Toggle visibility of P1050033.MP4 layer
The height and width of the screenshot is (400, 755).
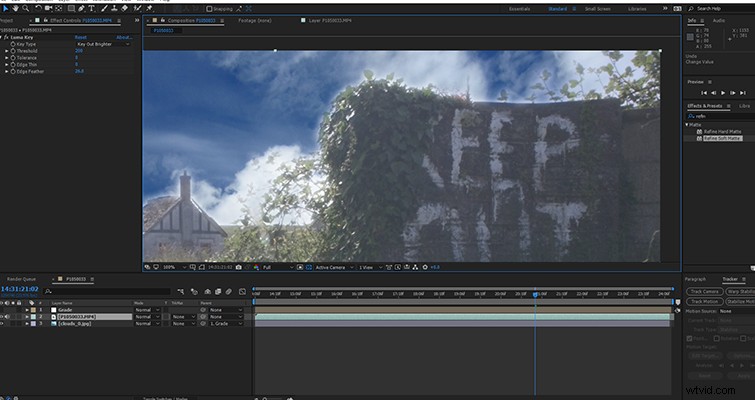pyautogui.click(x=2, y=317)
